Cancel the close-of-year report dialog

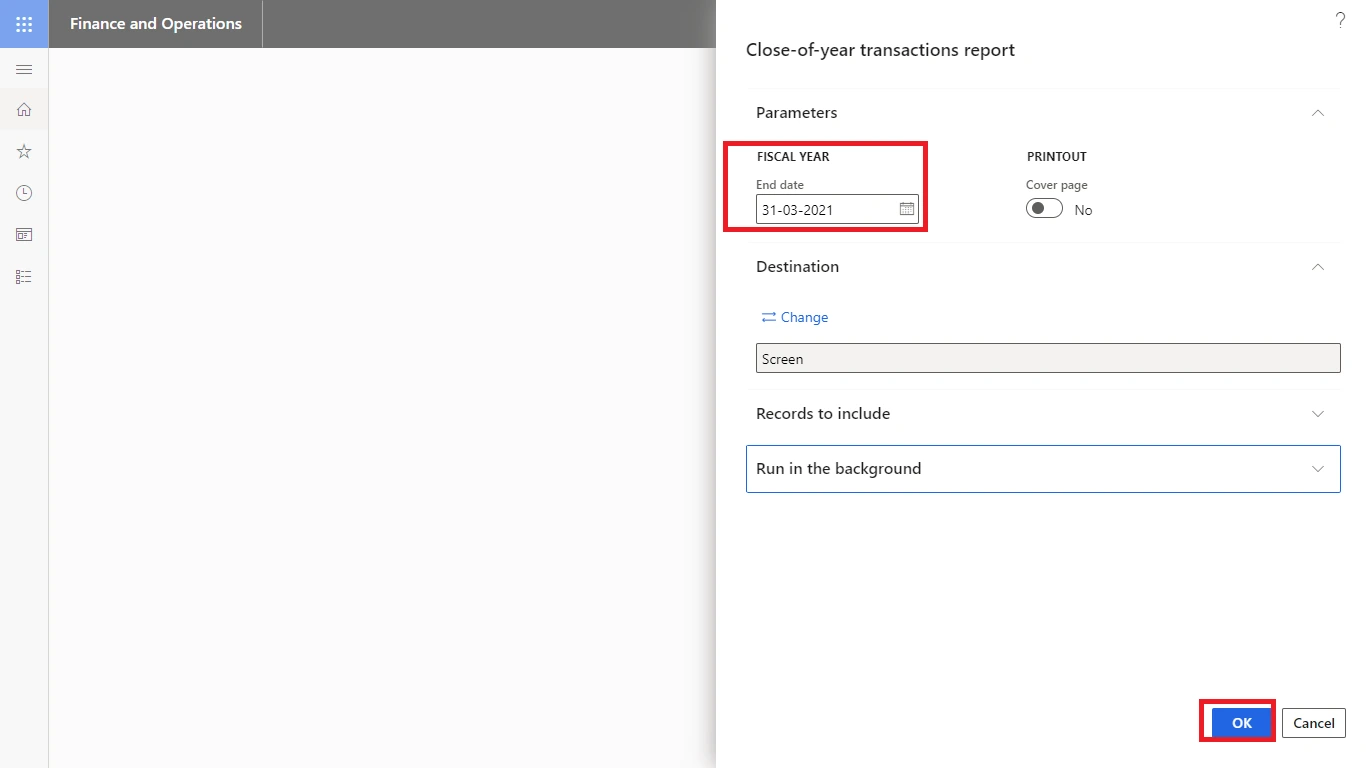point(1314,723)
